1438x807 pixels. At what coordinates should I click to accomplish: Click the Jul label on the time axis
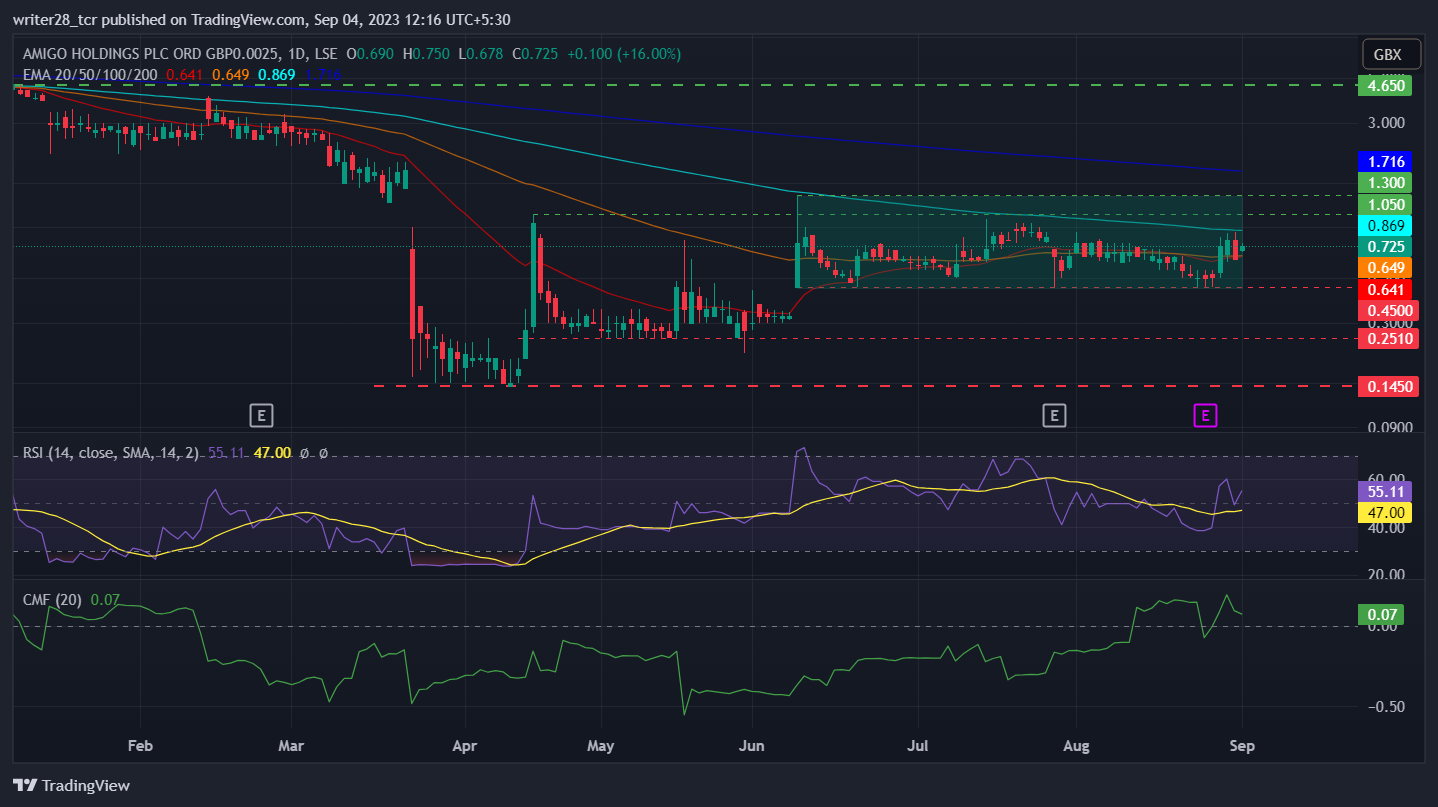[x=918, y=746]
